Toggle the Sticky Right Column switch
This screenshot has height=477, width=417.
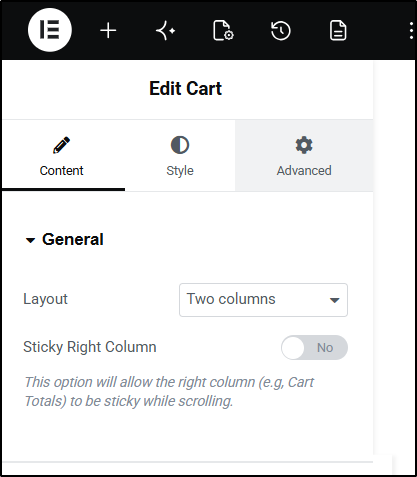[314, 347]
